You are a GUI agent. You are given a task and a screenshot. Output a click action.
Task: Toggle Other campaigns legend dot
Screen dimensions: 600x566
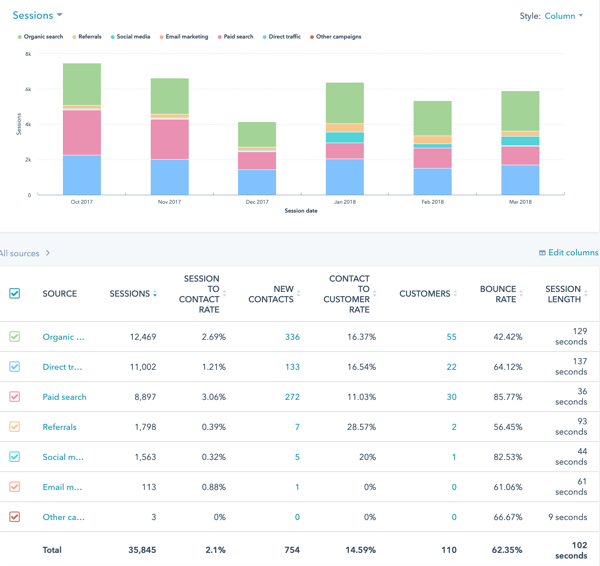pos(312,37)
